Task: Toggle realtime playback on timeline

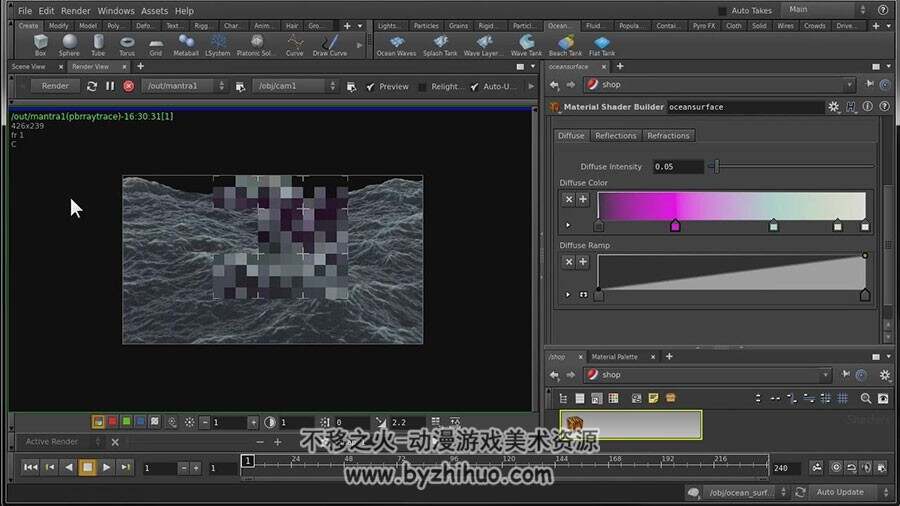Action: (836, 468)
